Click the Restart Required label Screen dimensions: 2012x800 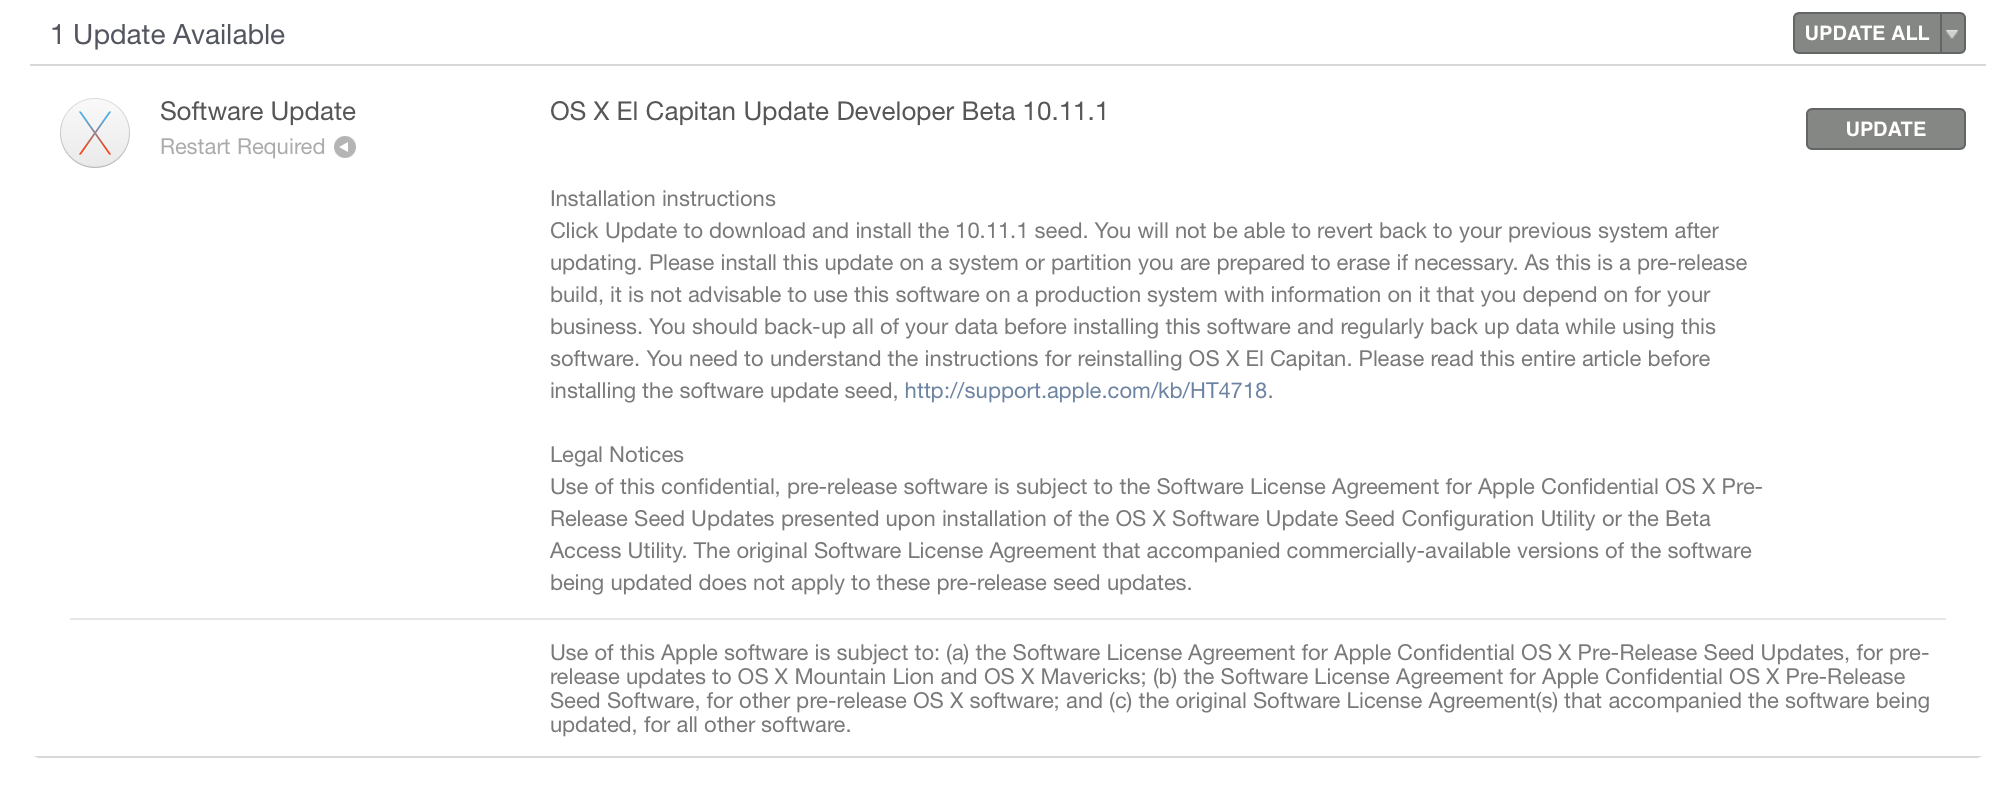pos(242,147)
